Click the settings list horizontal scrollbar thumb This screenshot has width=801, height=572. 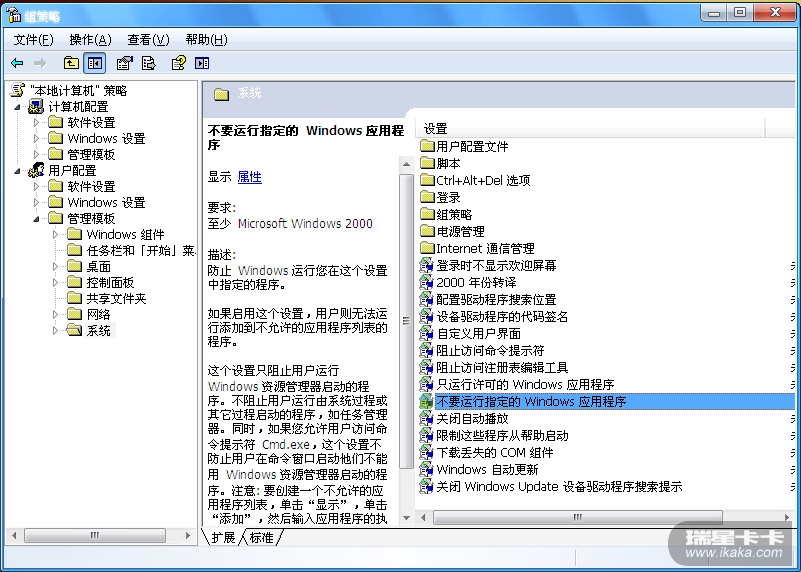pyautogui.click(x=578, y=517)
